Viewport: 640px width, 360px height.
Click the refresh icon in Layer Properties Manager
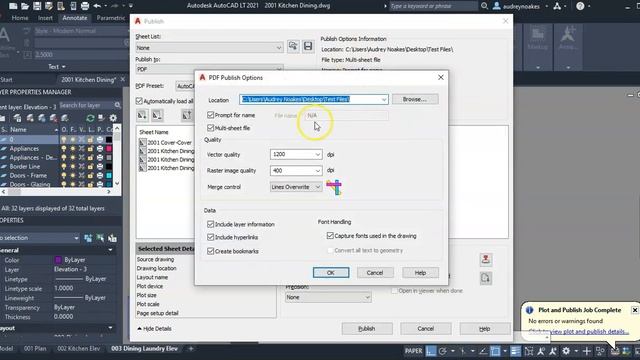pos(90,118)
